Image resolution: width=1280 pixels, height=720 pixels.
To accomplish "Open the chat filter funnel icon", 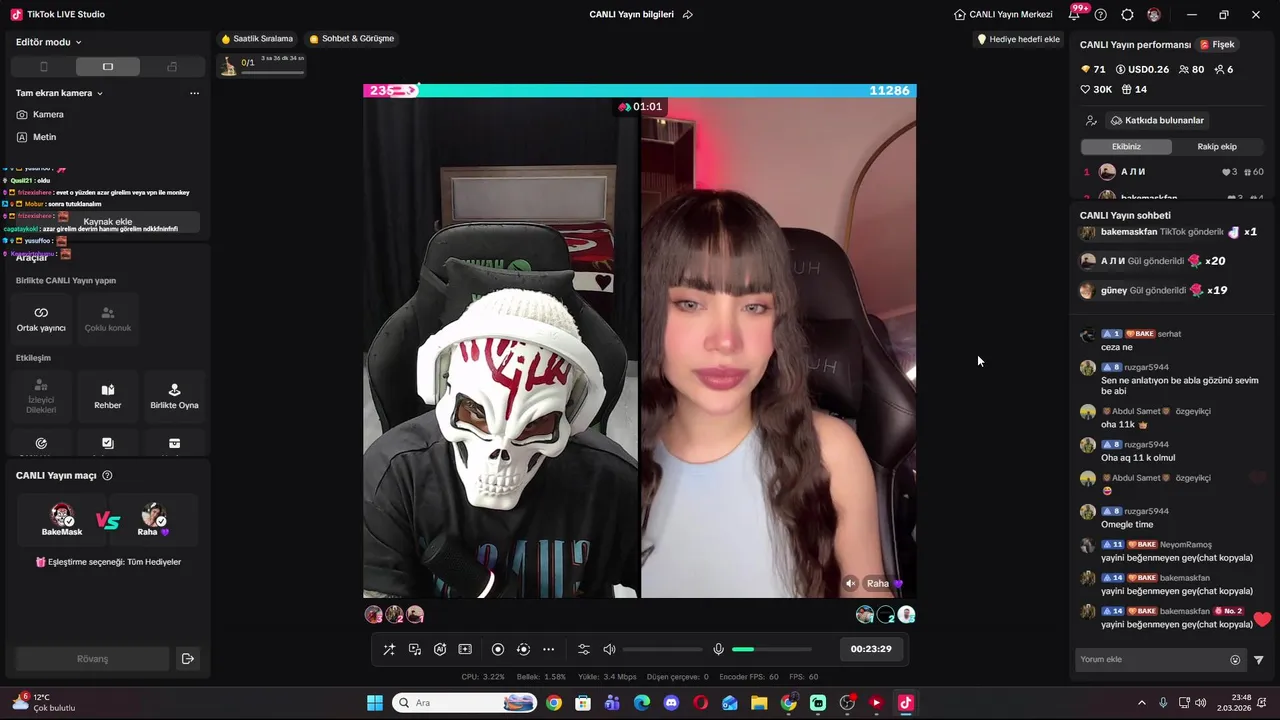I will [x=1258, y=660].
